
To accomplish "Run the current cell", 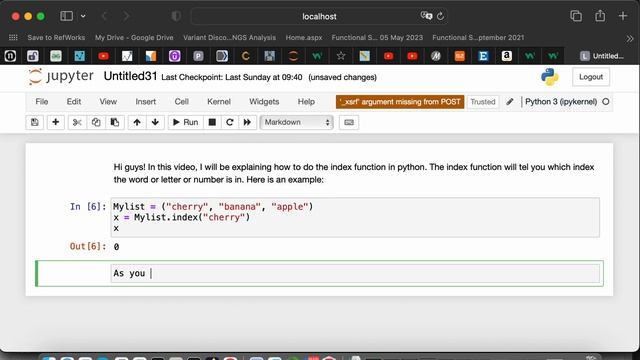I will coord(186,122).
